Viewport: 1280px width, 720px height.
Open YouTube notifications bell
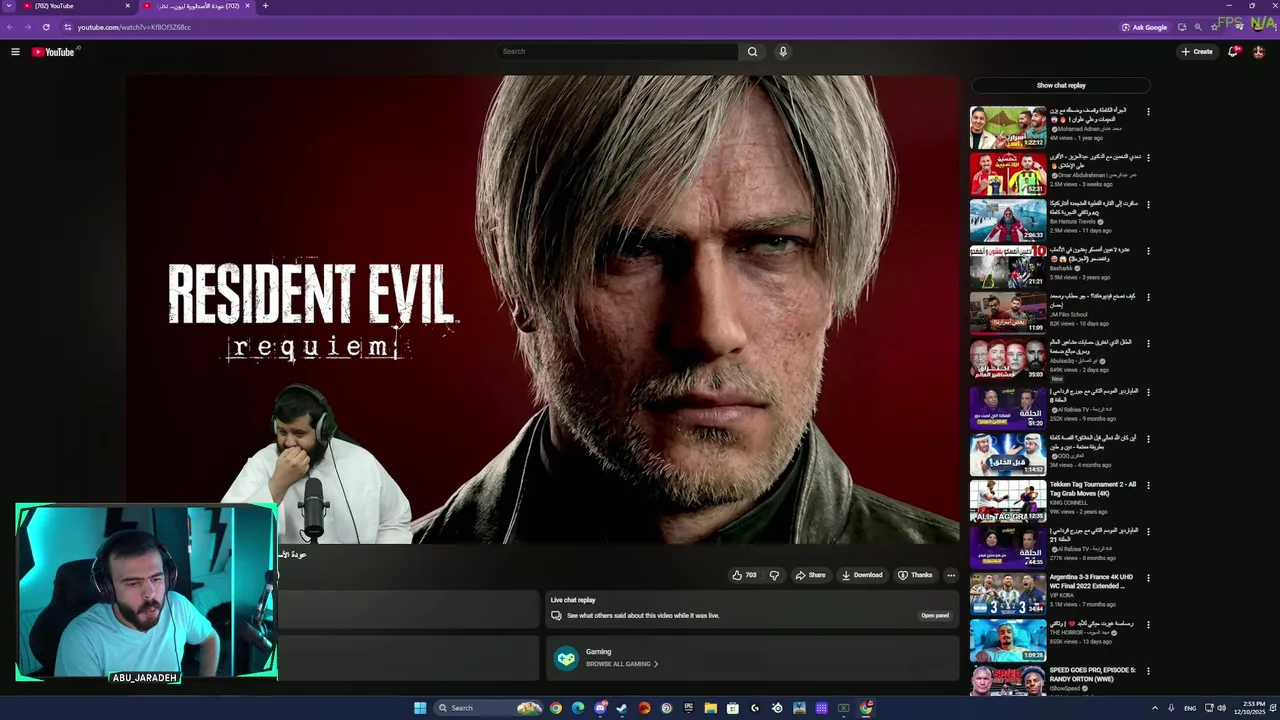[1233, 52]
